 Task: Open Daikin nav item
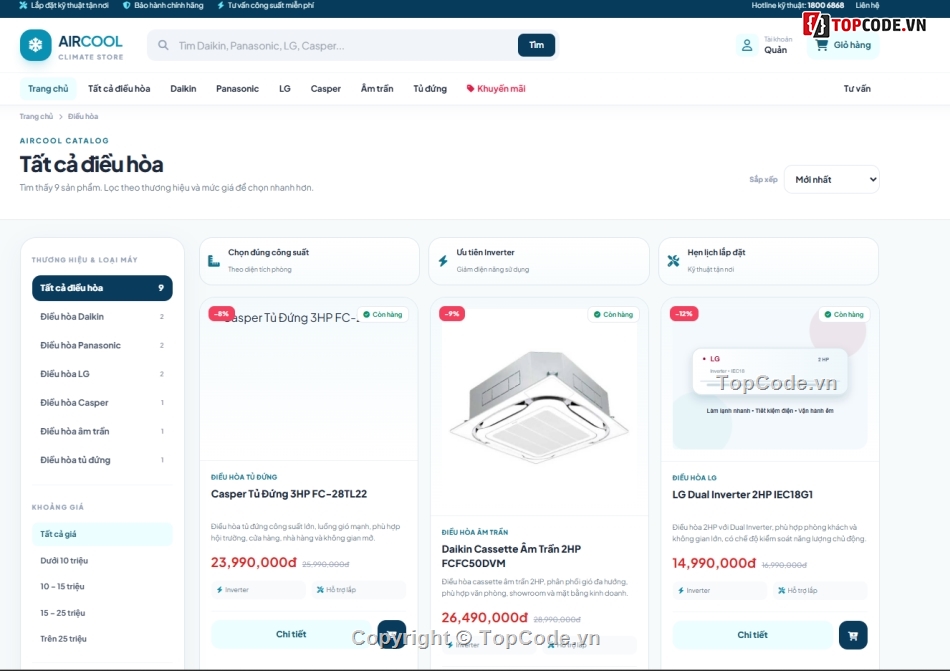[183, 88]
